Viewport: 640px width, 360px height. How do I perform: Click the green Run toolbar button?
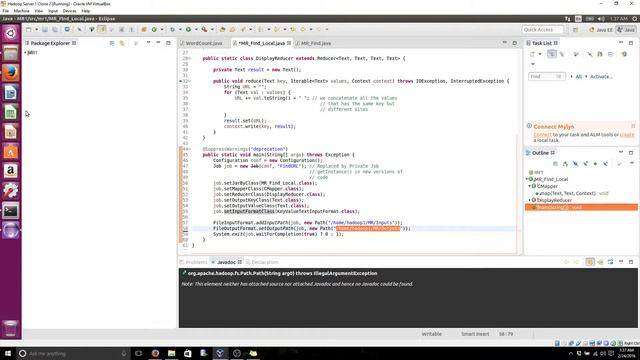(188, 29)
